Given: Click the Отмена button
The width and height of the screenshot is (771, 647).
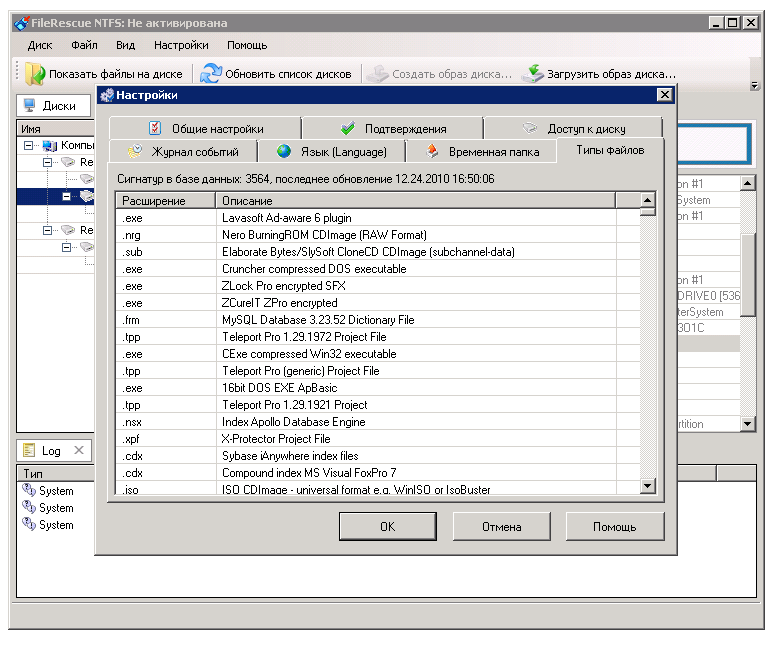Looking at the screenshot, I should [502, 526].
